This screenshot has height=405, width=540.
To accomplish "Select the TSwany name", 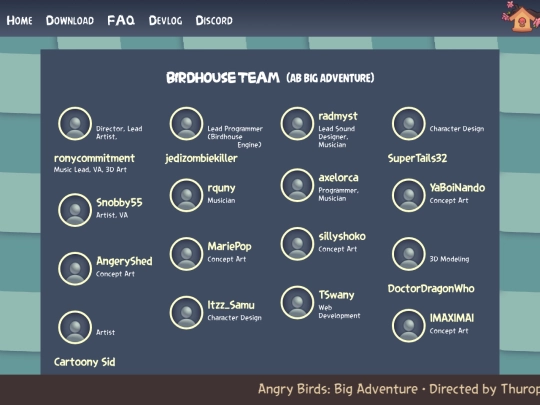I will pos(336,295).
